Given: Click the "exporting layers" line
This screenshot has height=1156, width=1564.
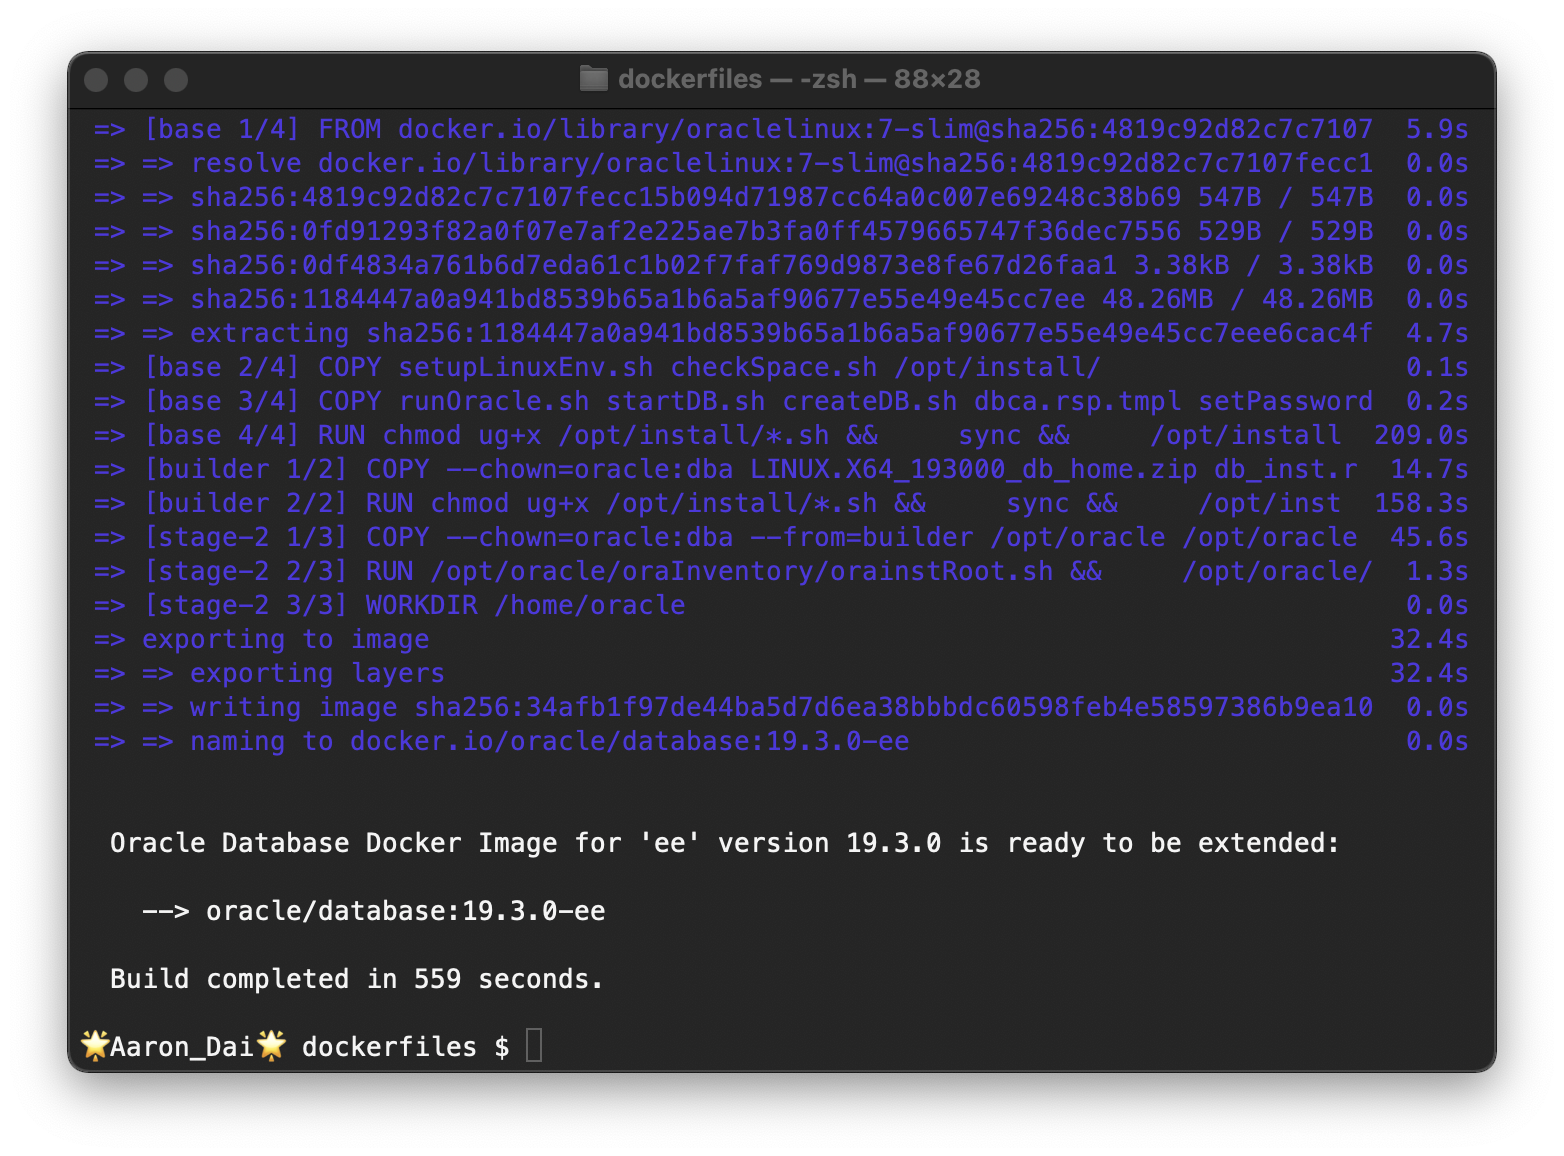Looking at the screenshot, I should coord(781,674).
